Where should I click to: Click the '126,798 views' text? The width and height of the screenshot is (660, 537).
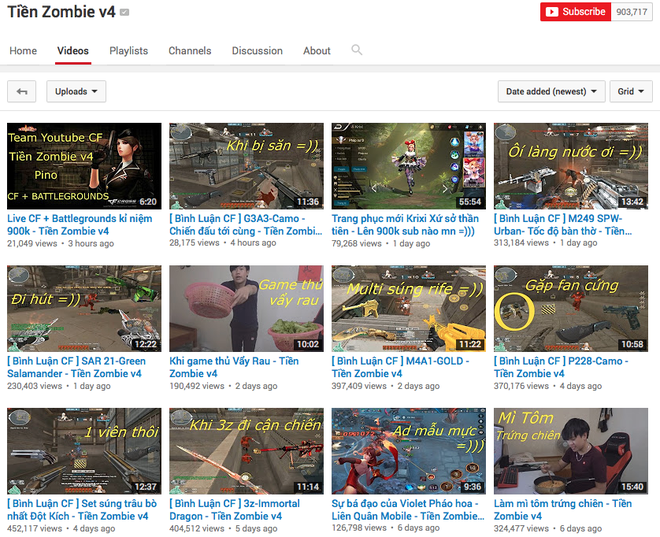point(359,528)
